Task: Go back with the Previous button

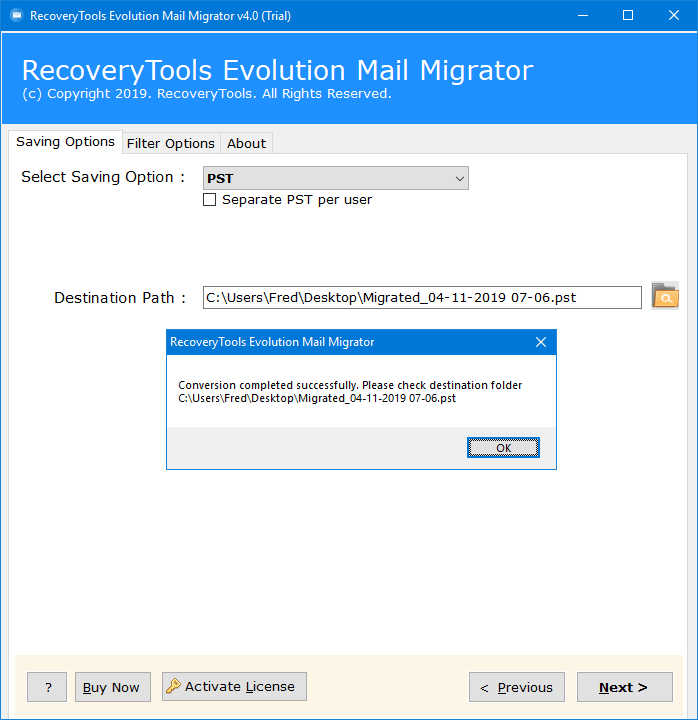Action: coord(517,687)
